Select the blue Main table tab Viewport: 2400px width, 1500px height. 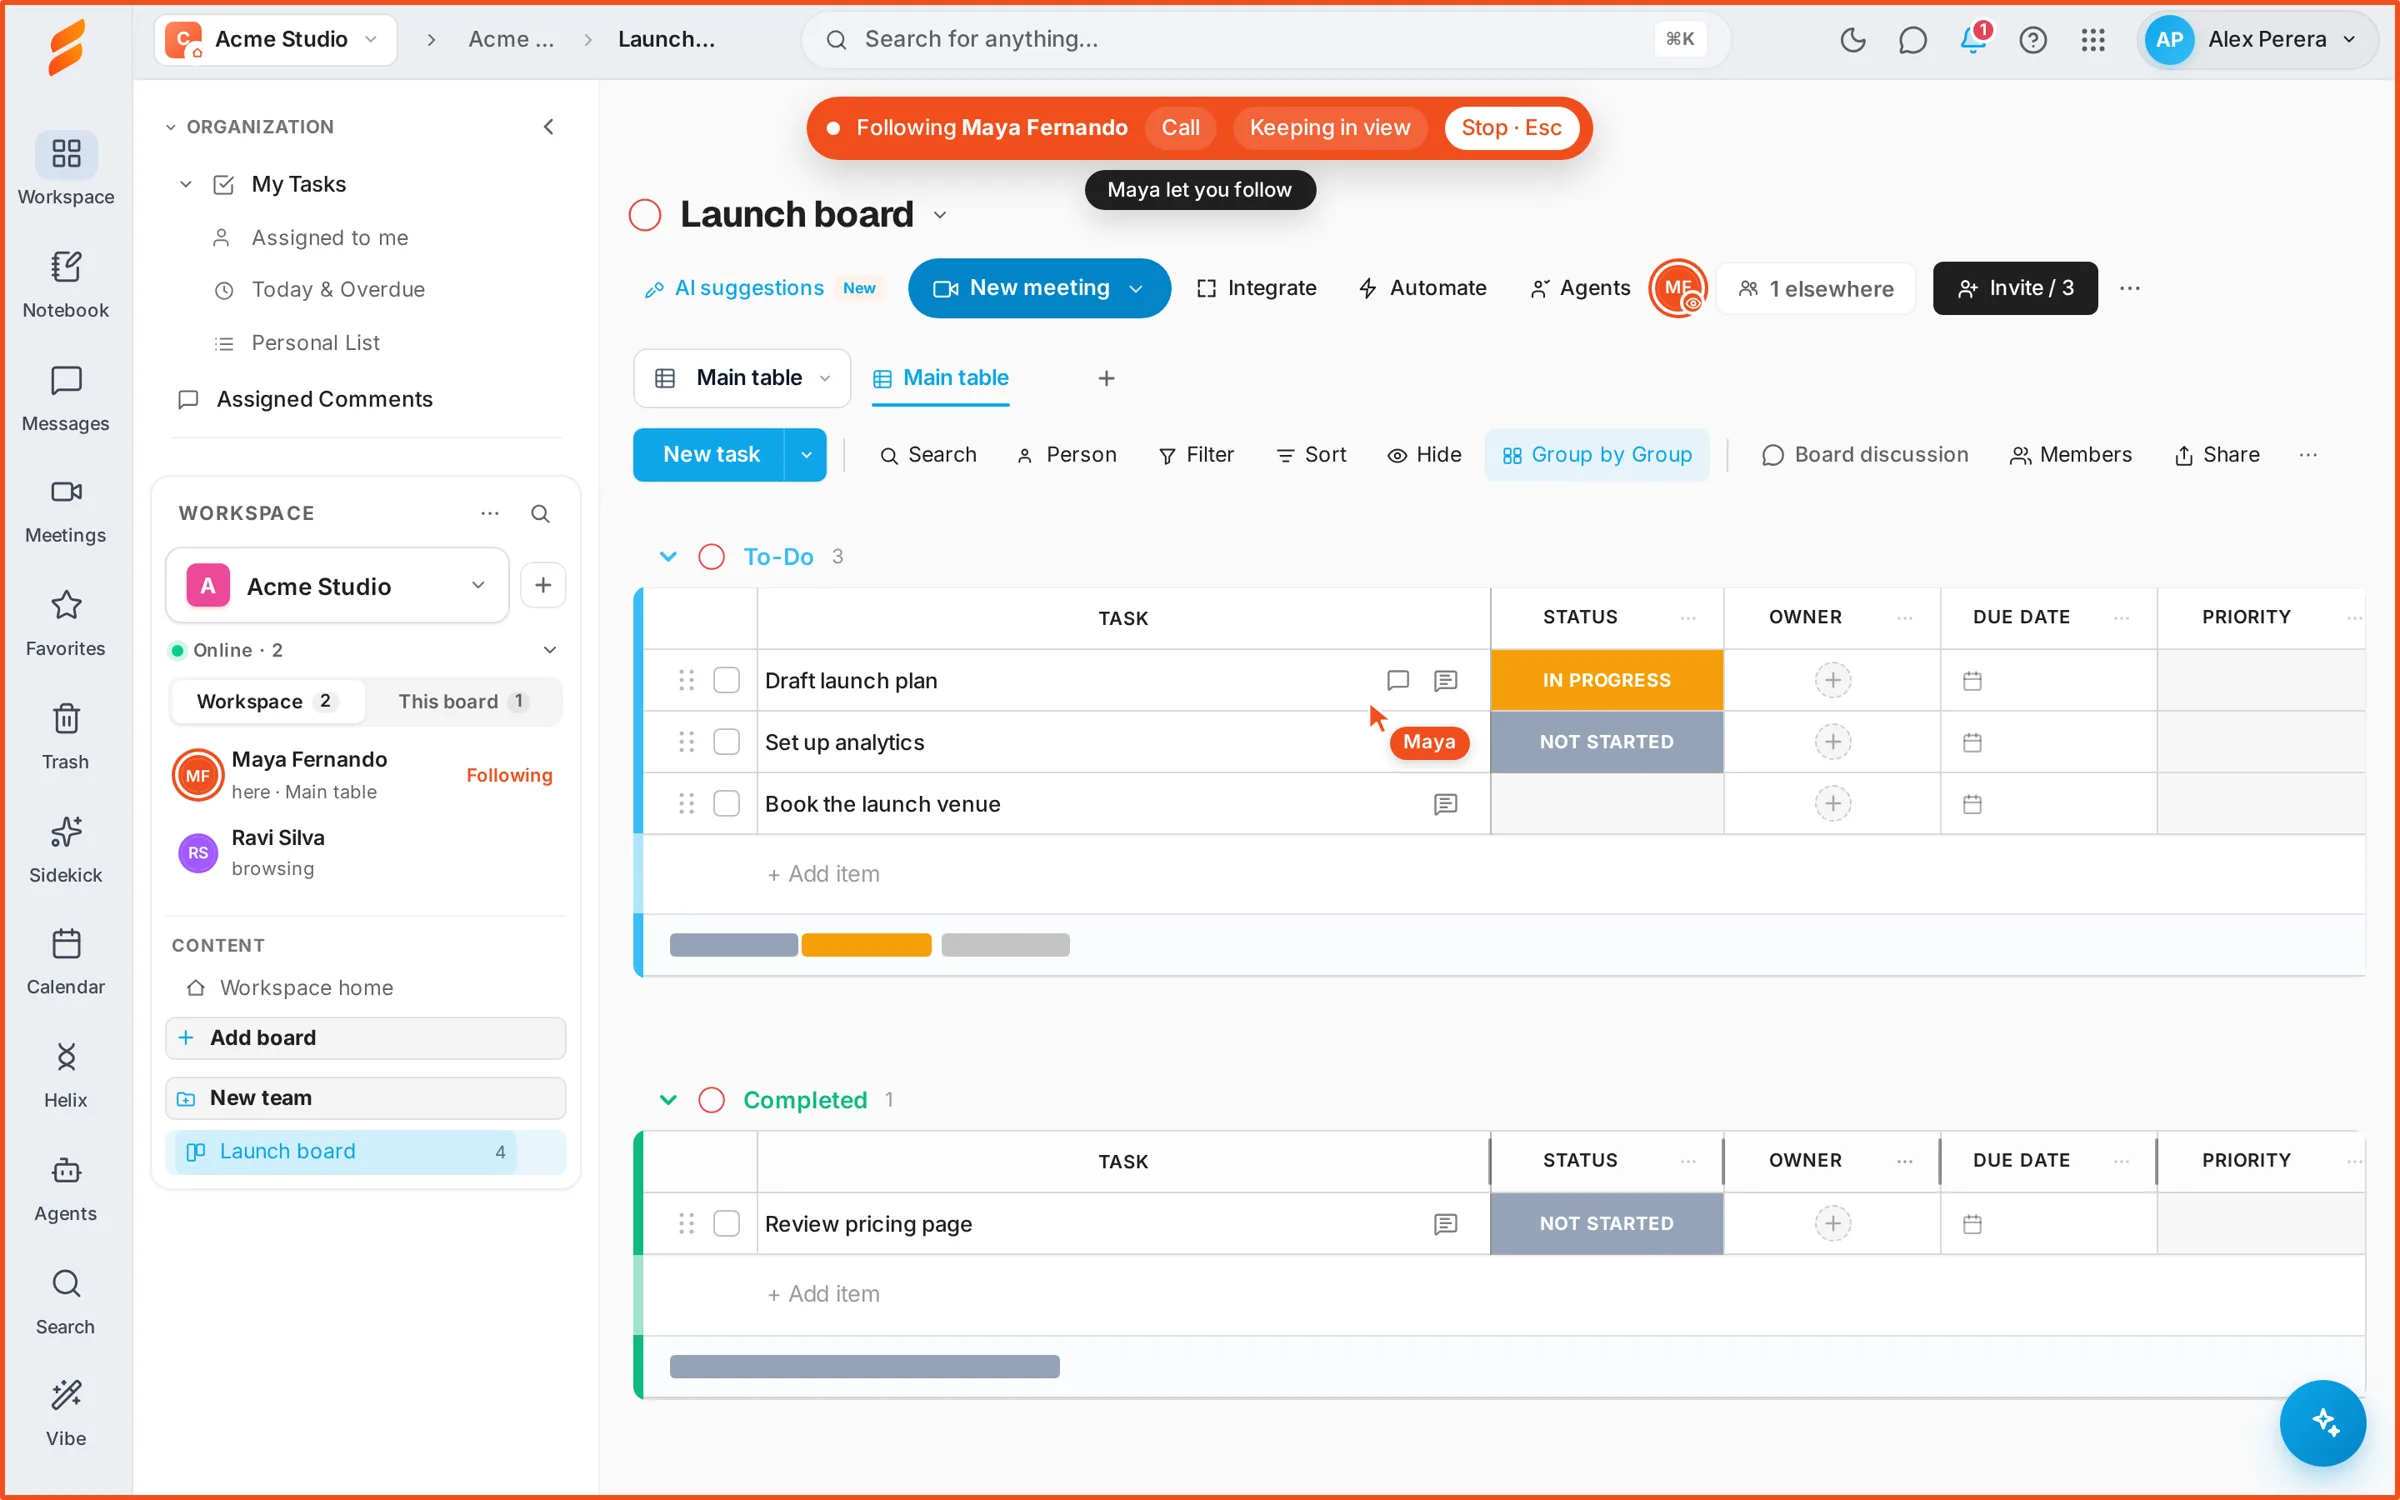point(940,378)
